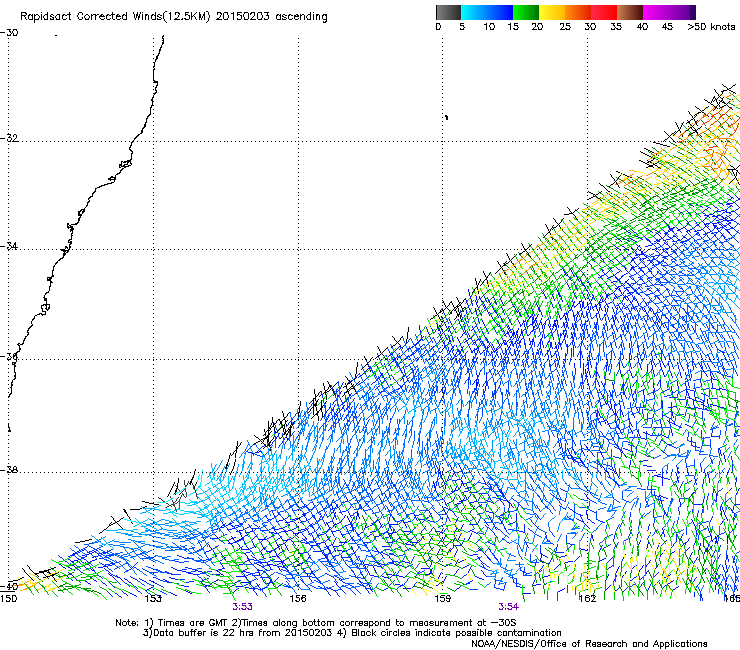Click the '25' legend scale label
The height and width of the screenshot is (650, 740).
(x=565, y=27)
